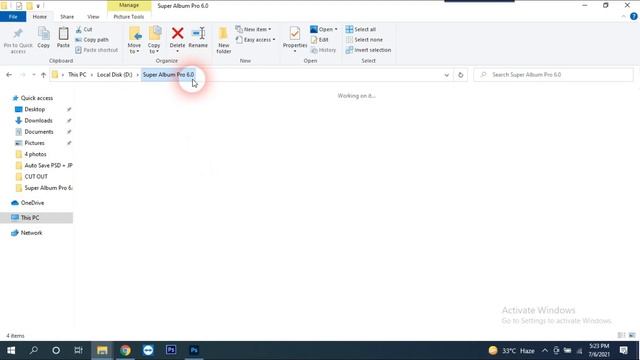Viewport: 640px width, 360px height.
Task: Open Super Album Pro folder in sidebar
Action: tap(48, 188)
